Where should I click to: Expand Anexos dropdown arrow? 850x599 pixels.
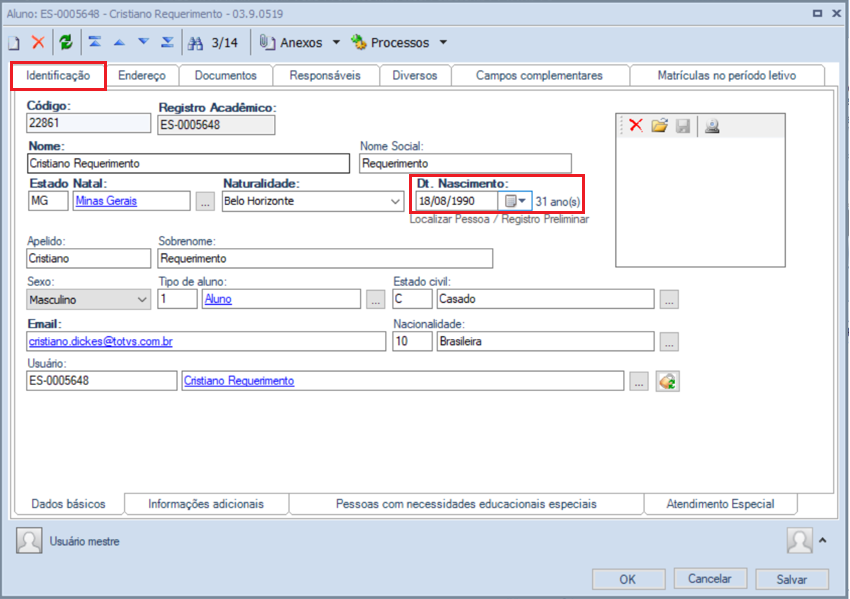(x=336, y=42)
